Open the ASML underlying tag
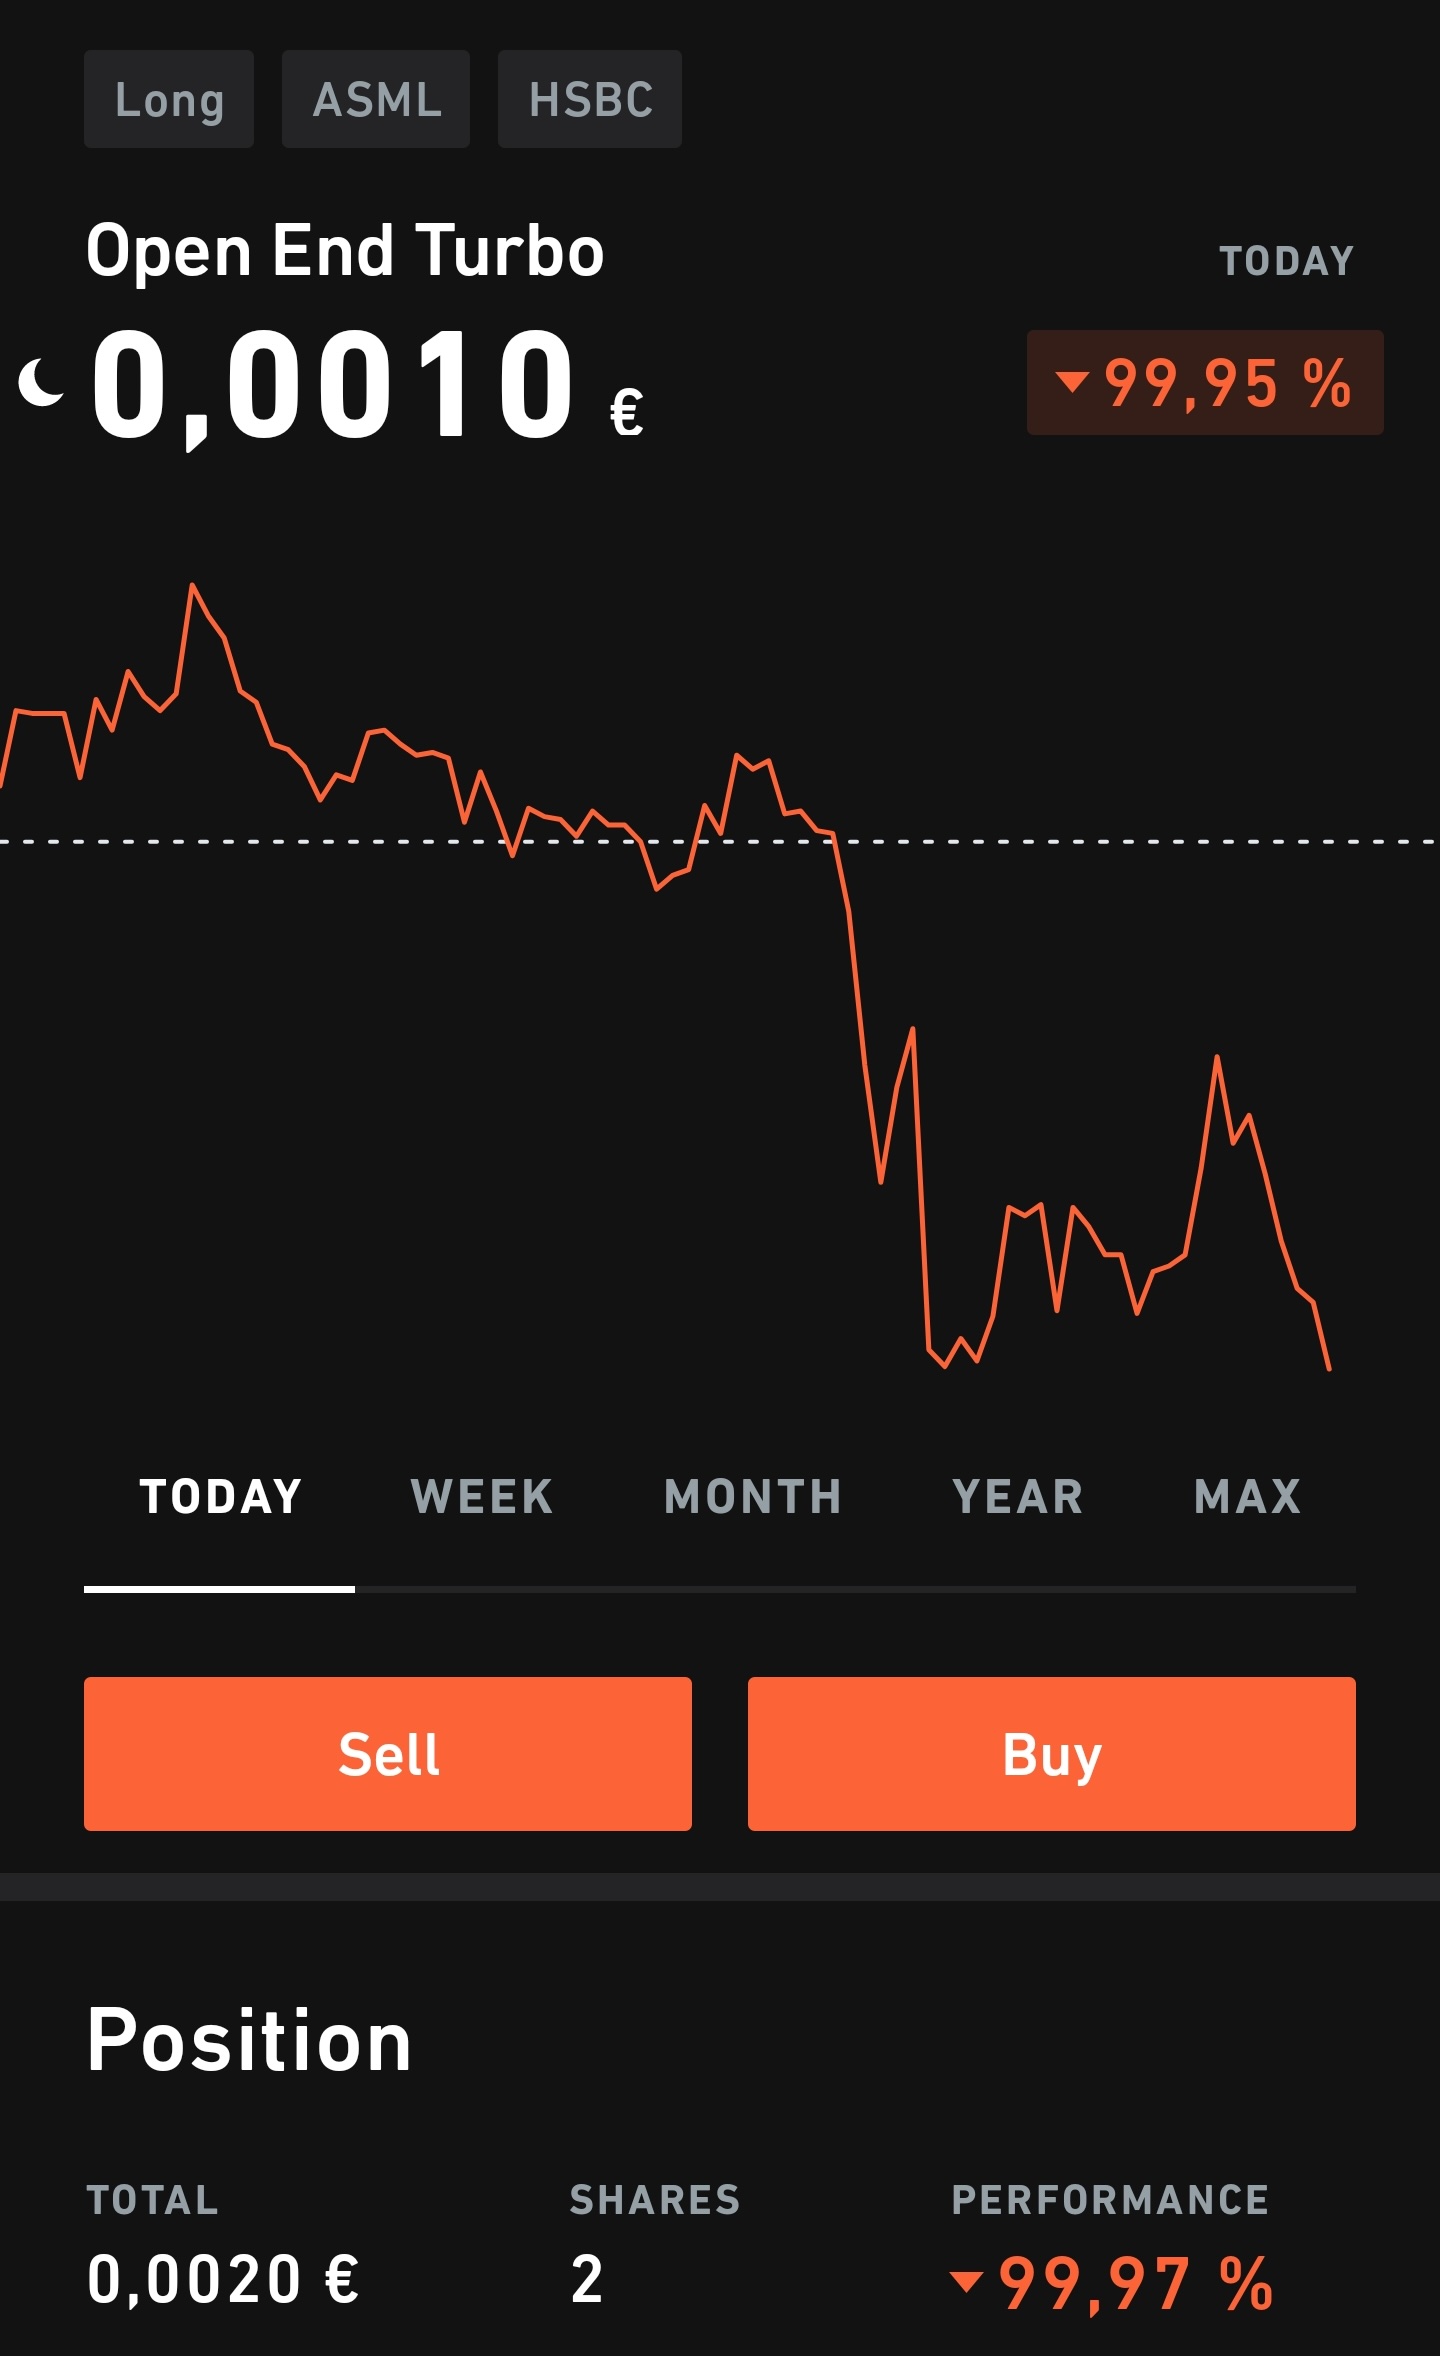 coord(376,99)
